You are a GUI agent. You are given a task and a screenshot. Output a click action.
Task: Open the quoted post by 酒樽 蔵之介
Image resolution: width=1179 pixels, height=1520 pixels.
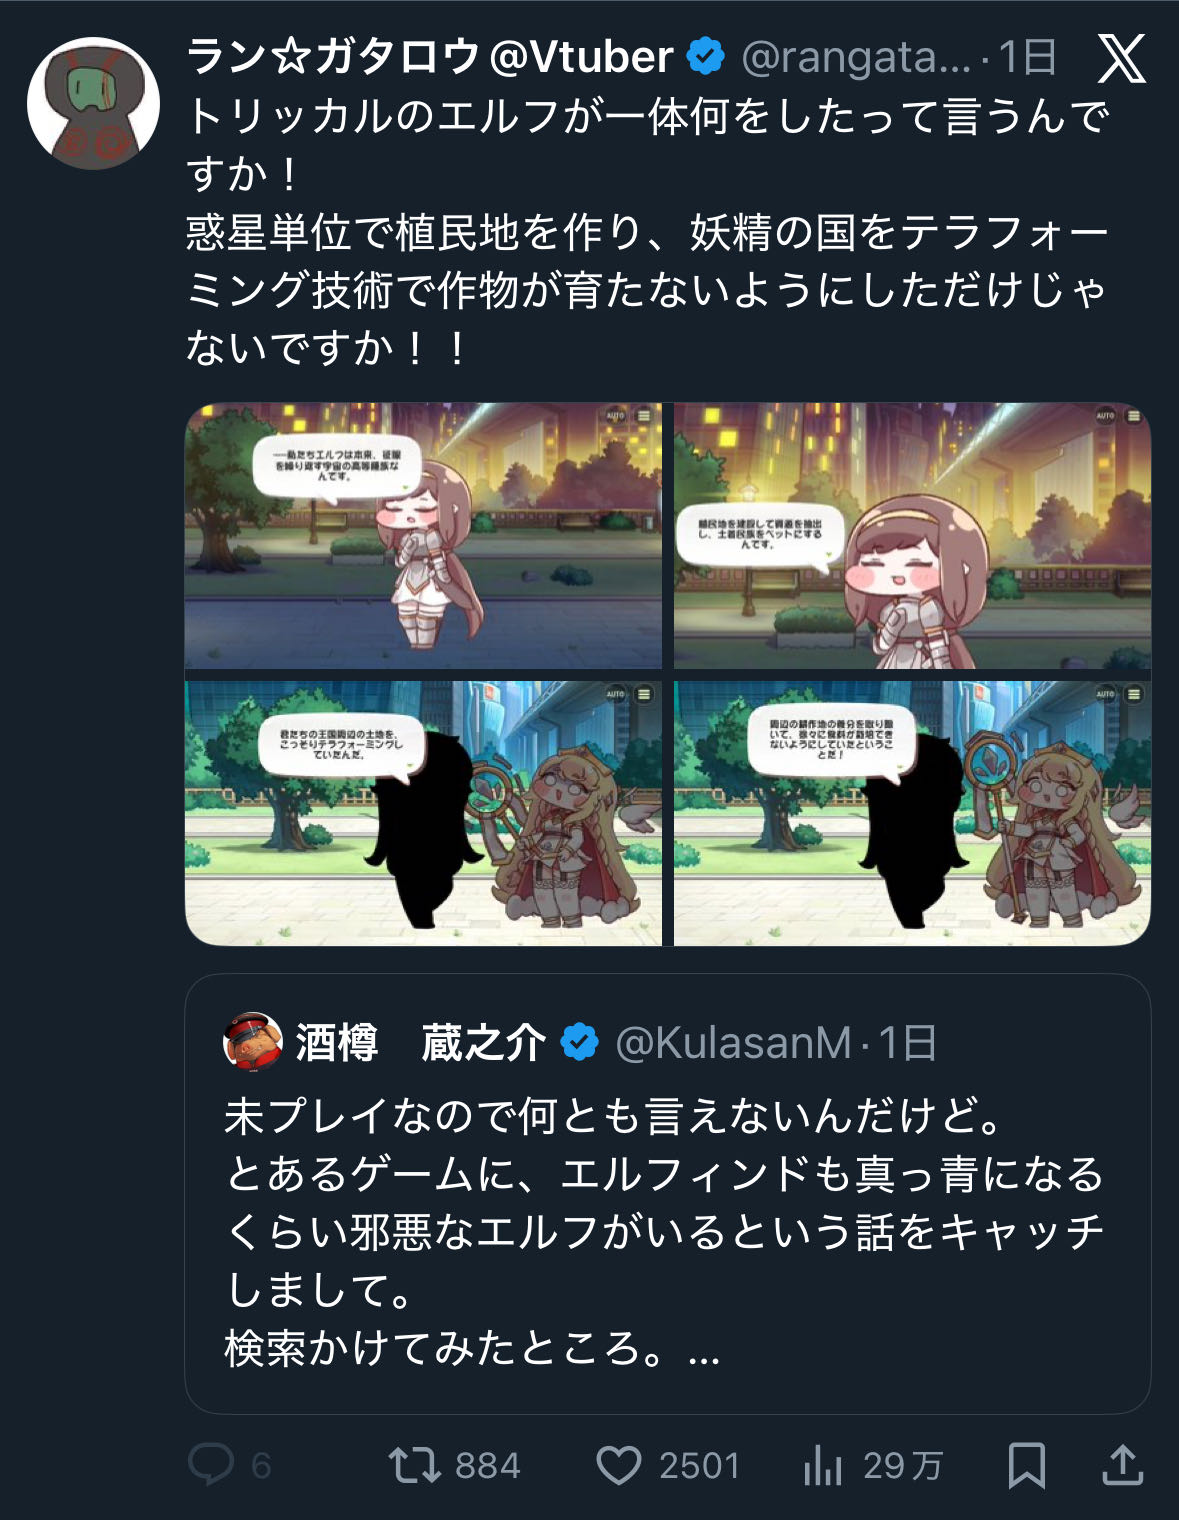667,1194
